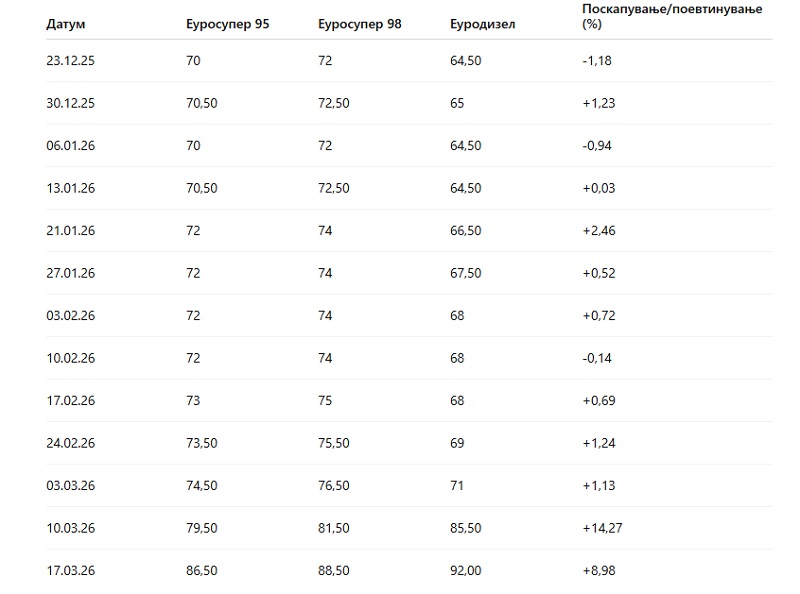Viewport: 800px width, 594px height.
Task: Click the date 30.12.25
Action: point(70,103)
